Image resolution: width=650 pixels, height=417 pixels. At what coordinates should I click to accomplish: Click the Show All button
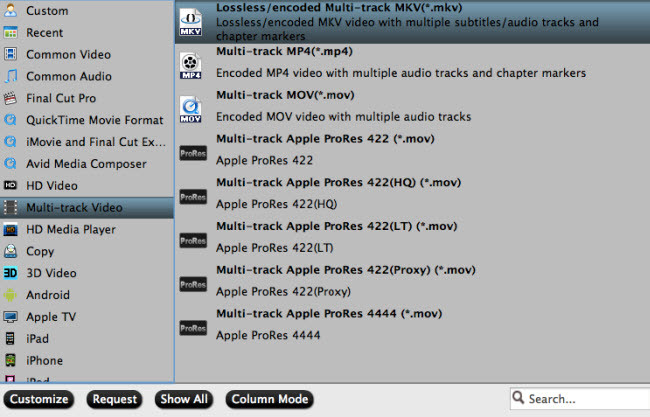coord(184,399)
